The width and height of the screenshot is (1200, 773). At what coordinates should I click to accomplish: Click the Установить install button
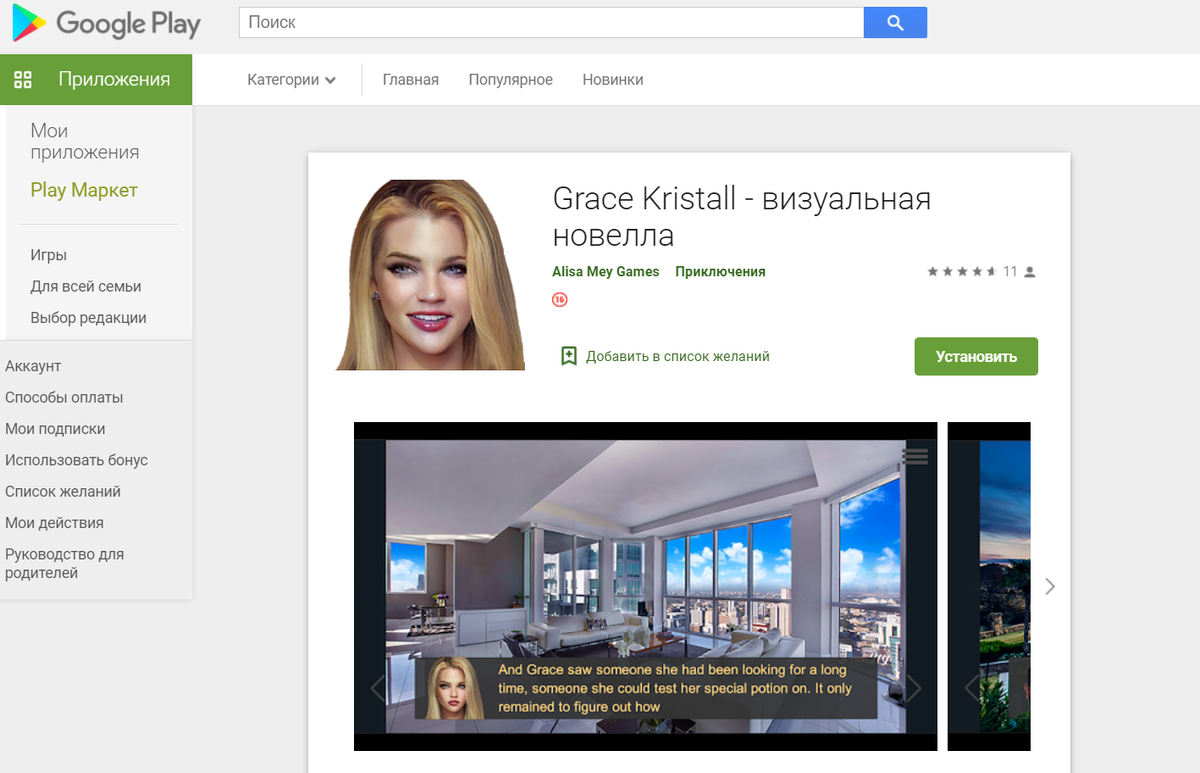(976, 356)
